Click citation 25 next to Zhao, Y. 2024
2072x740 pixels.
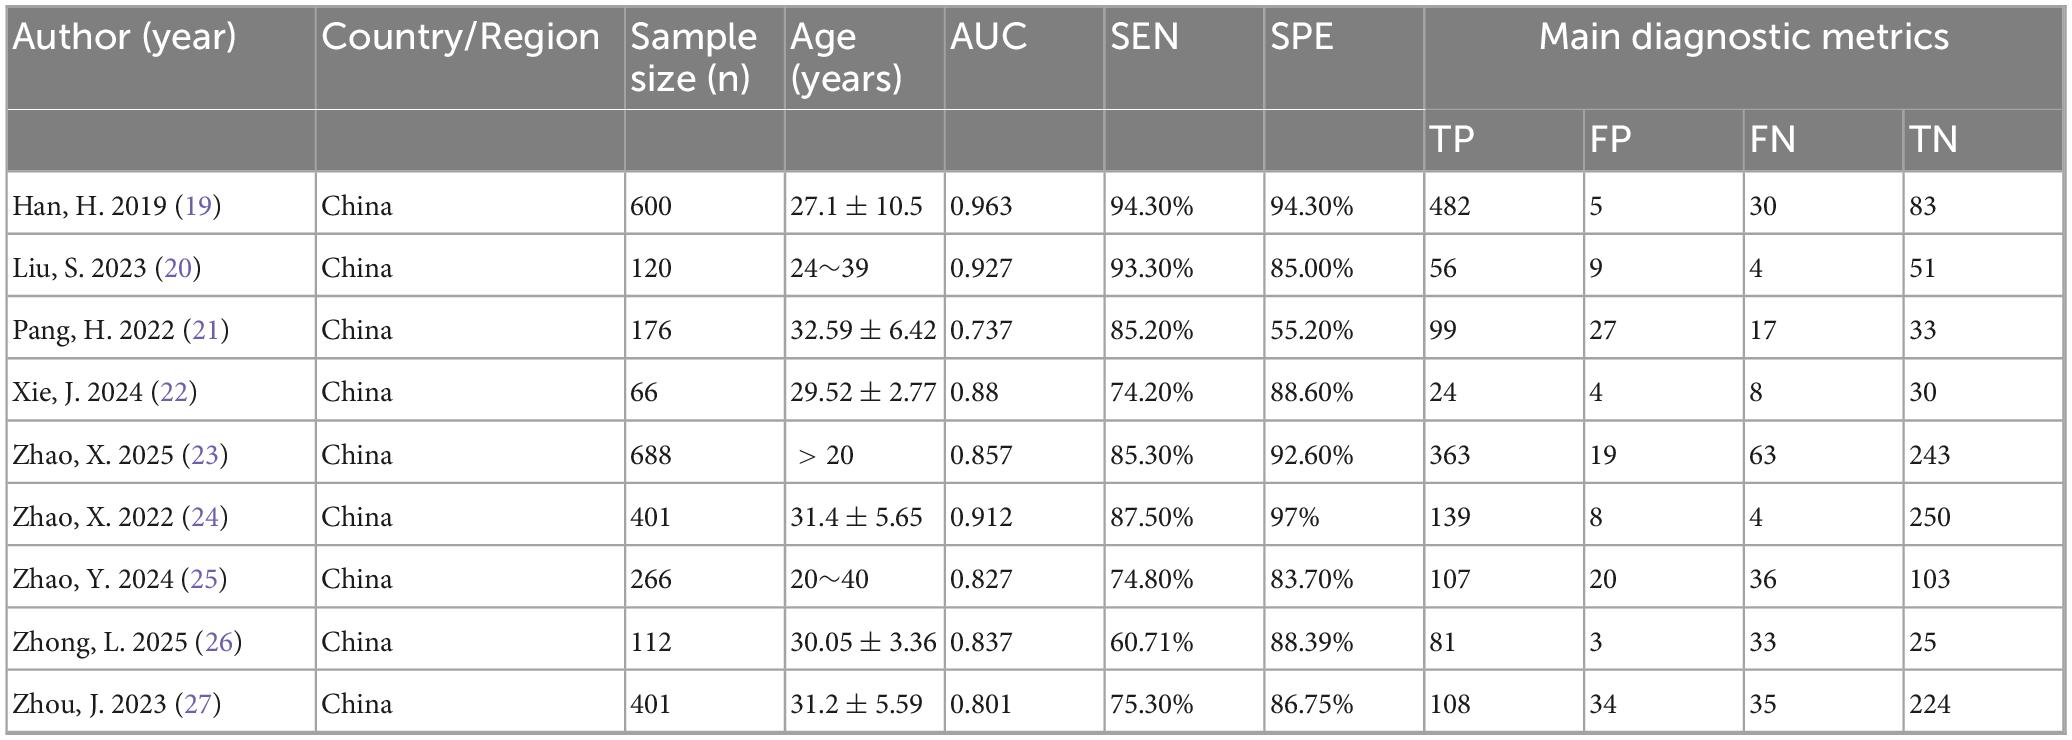(x=204, y=579)
